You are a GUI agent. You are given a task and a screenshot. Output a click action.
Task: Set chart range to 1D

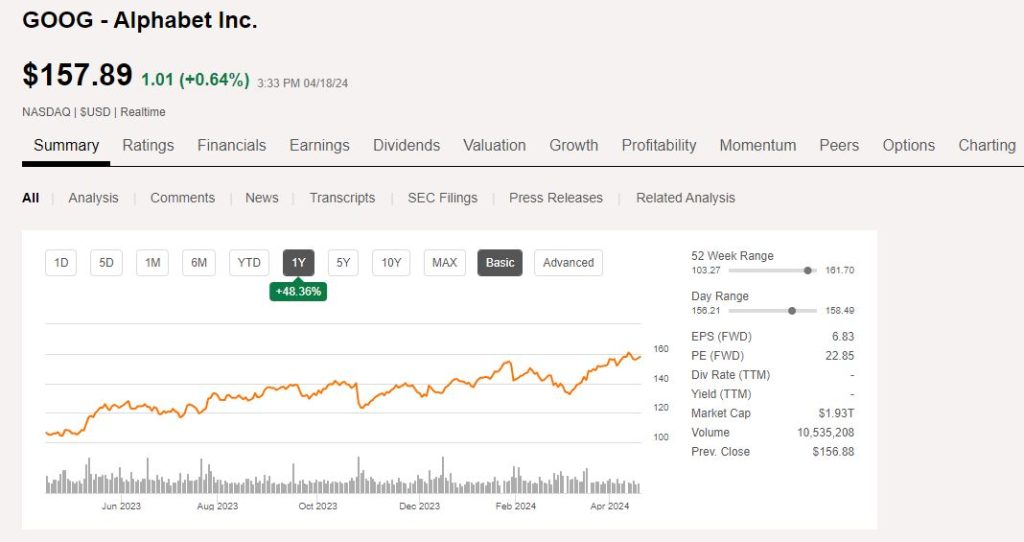pos(61,263)
